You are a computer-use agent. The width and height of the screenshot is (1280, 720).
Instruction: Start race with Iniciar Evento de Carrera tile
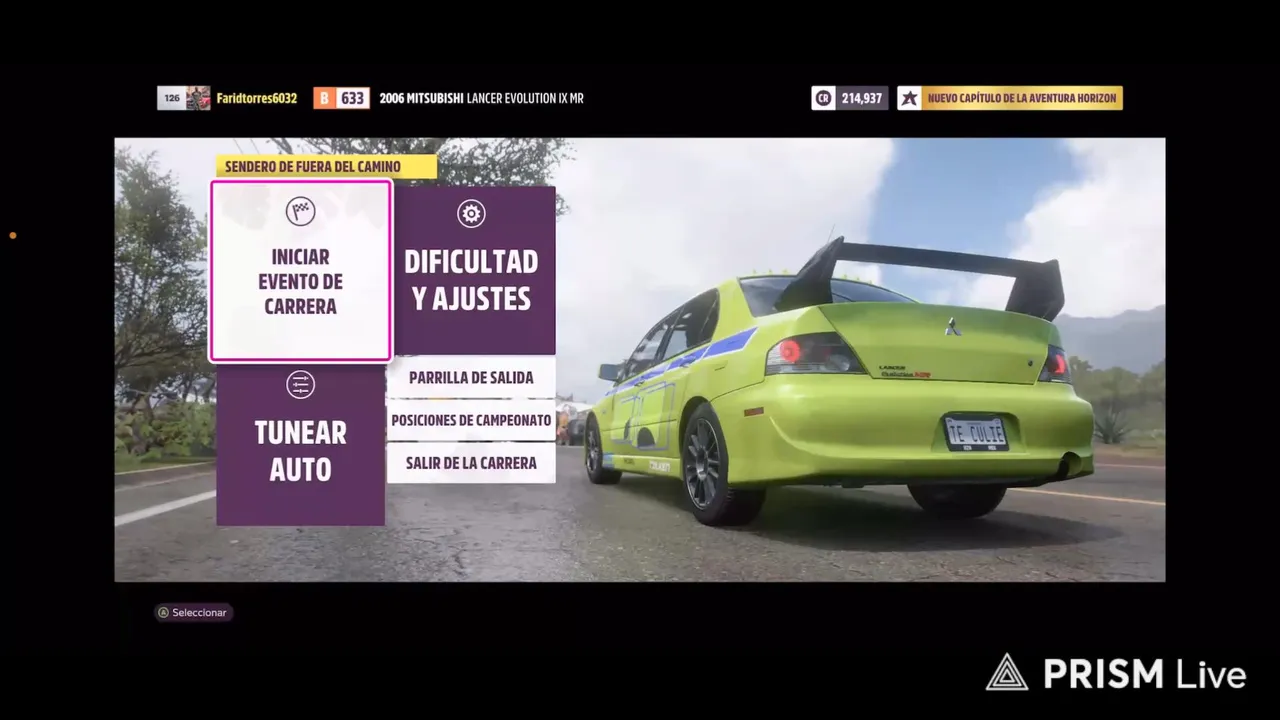[300, 271]
